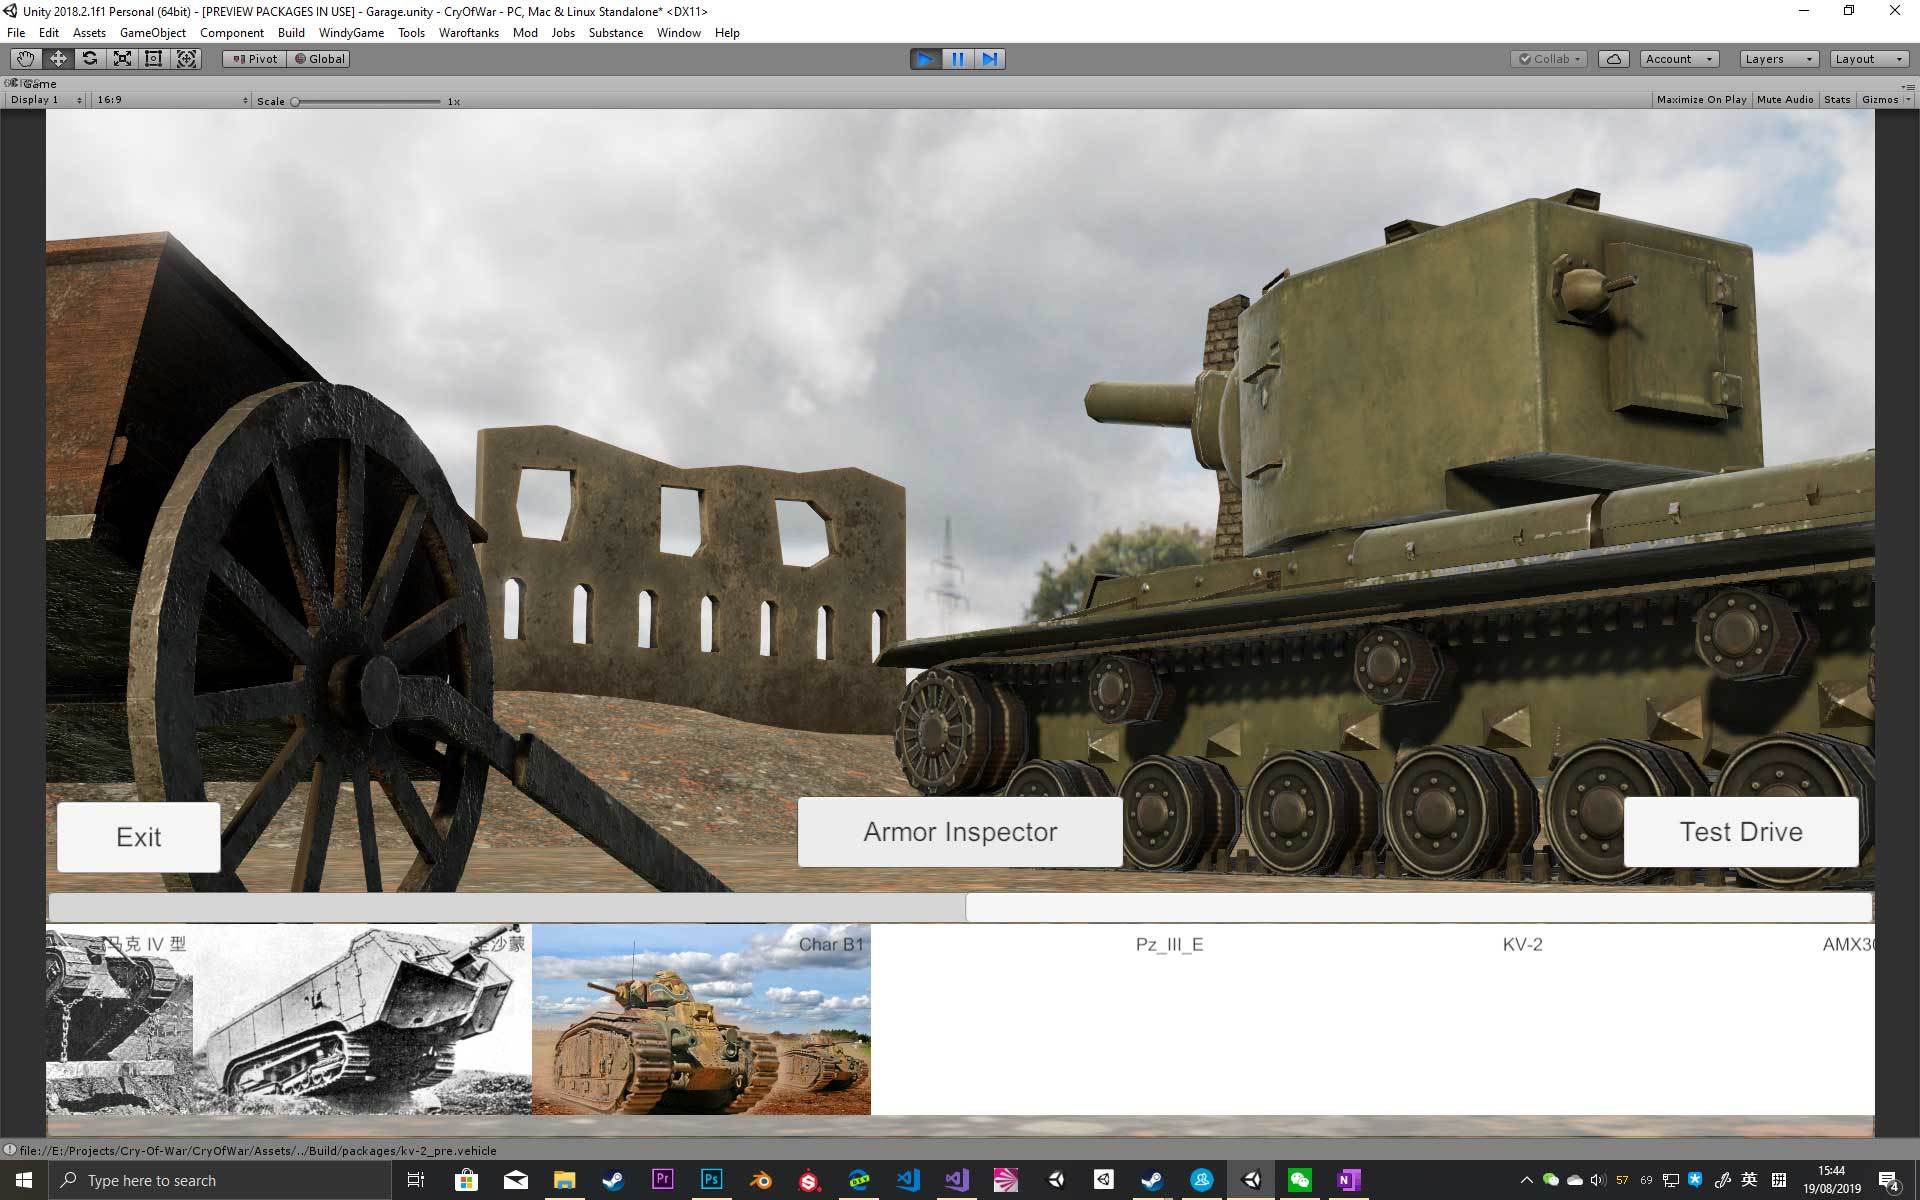Toggle the Stats overlay

1837,100
